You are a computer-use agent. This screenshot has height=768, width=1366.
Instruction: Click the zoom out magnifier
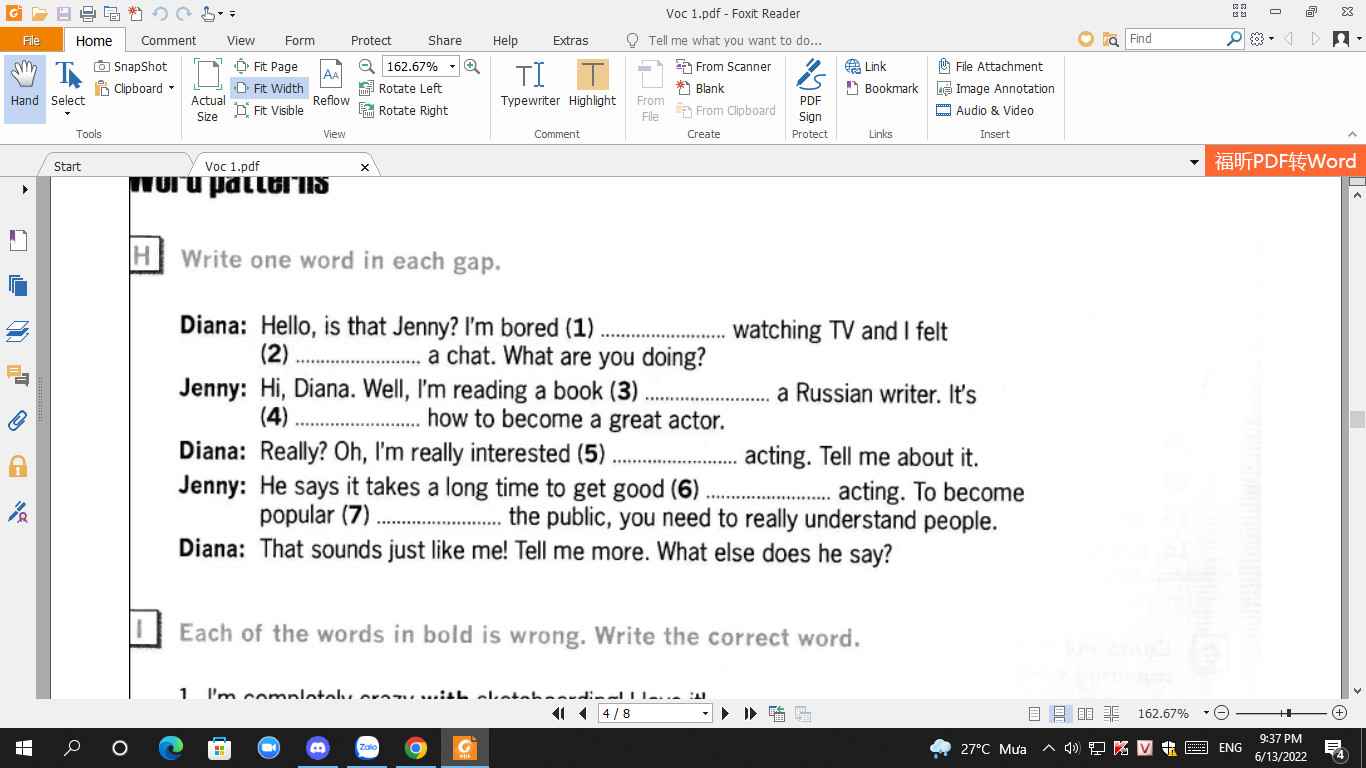367,66
